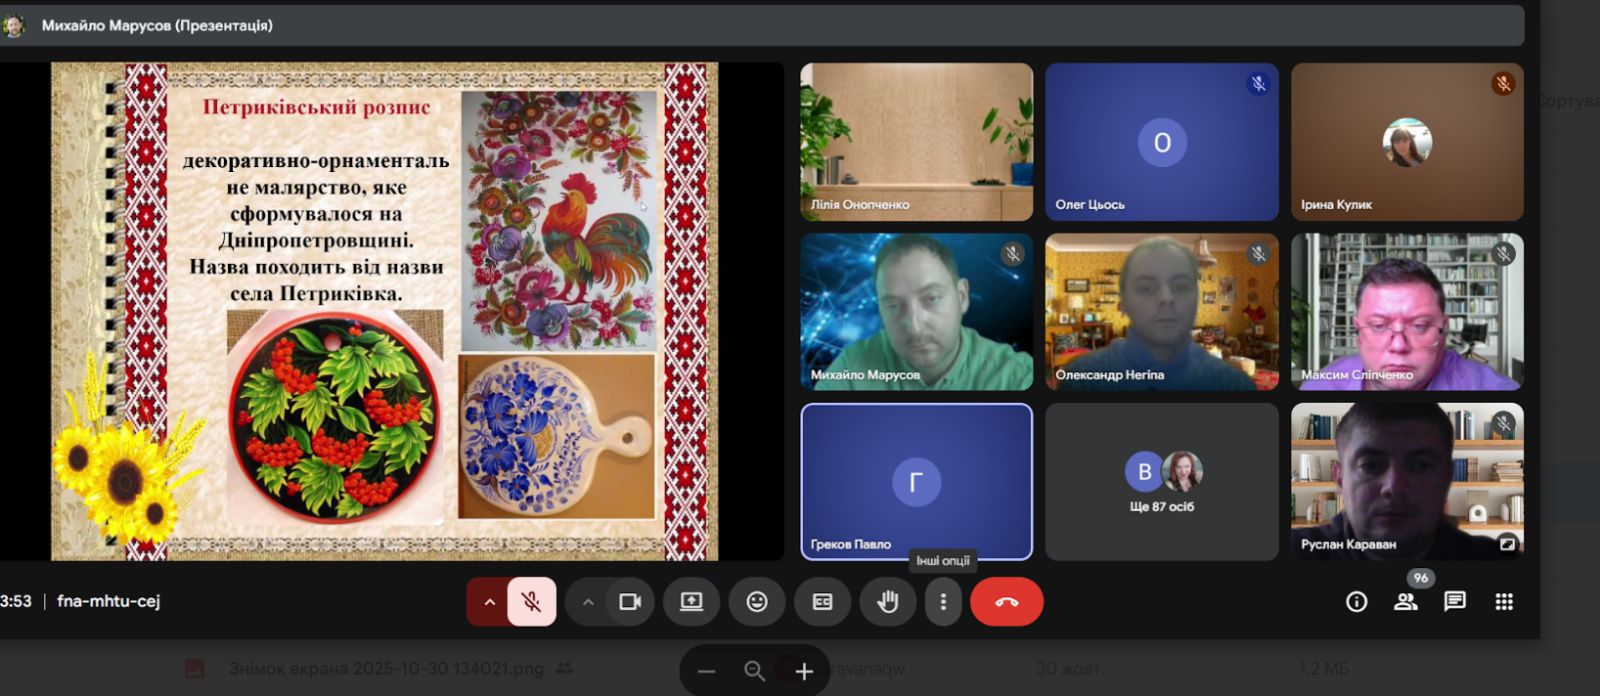Leave the call with red hang-up button

click(1006, 602)
